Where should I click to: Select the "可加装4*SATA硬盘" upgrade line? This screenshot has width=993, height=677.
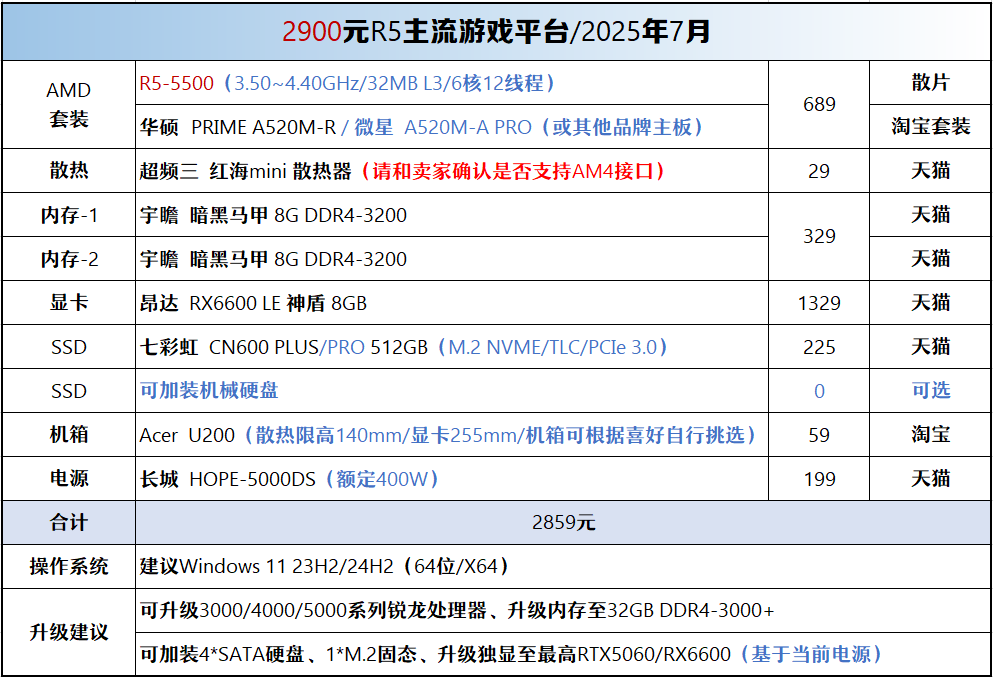(563, 654)
